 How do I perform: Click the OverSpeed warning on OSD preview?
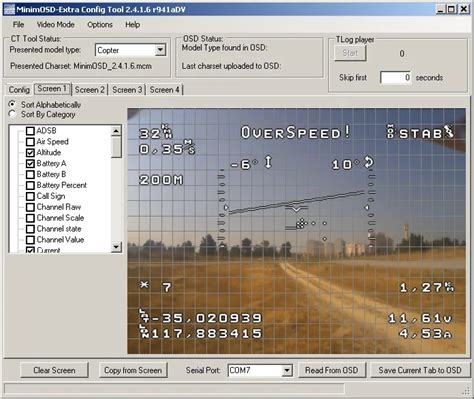(296, 133)
